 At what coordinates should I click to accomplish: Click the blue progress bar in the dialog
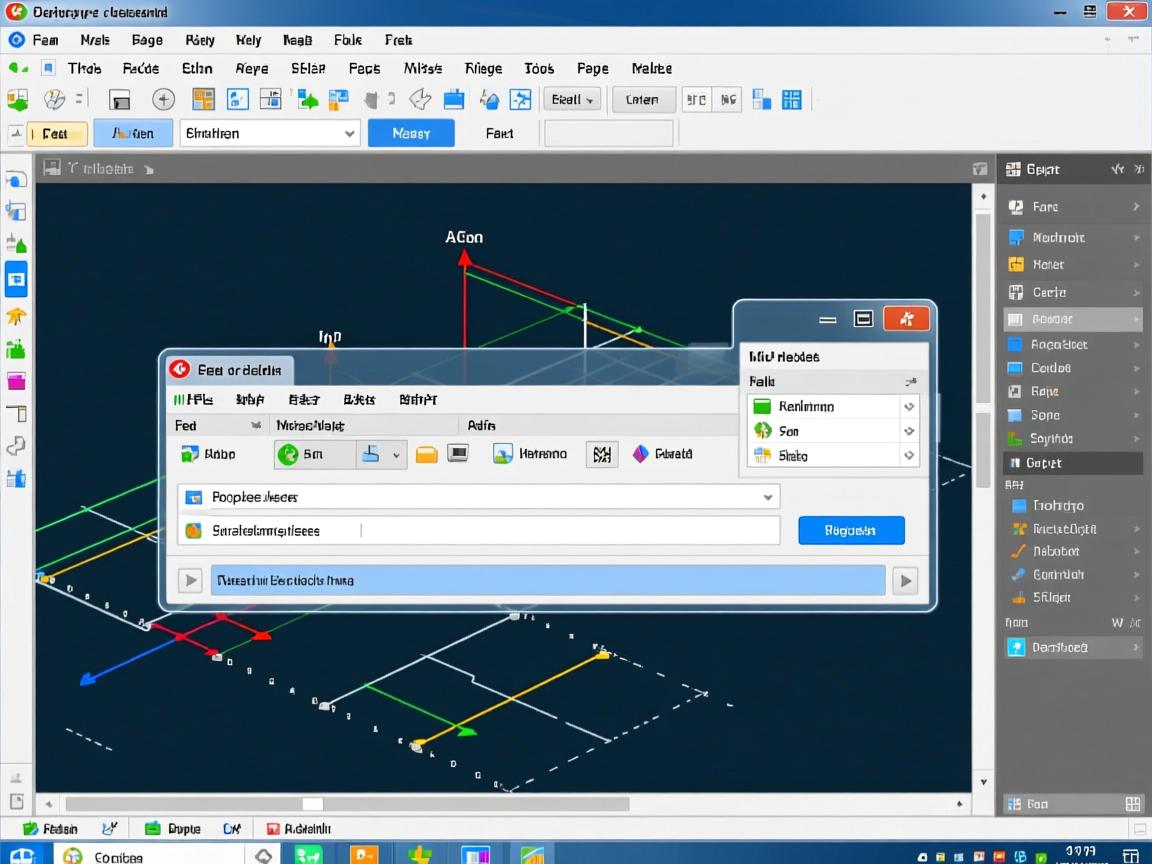pyautogui.click(x=547, y=580)
